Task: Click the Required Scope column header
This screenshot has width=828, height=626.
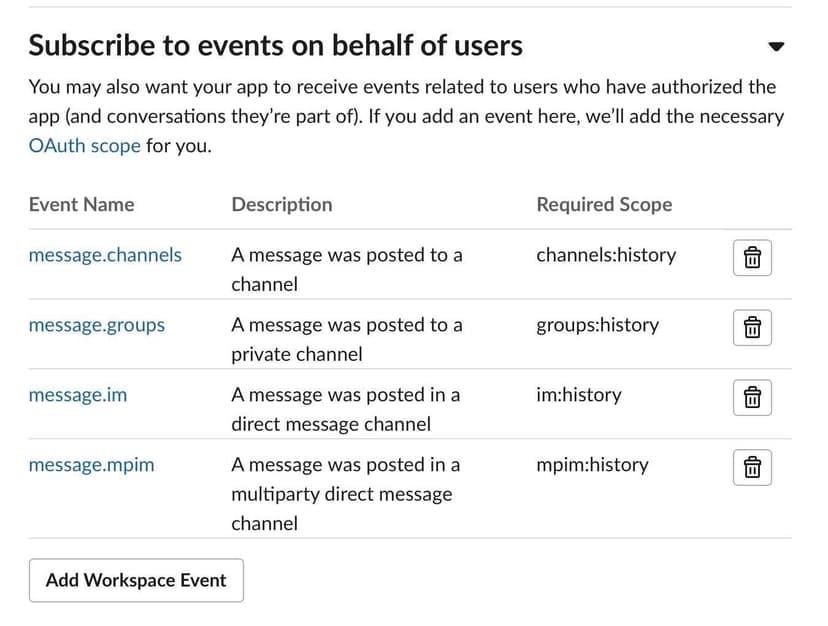Action: [x=604, y=205]
